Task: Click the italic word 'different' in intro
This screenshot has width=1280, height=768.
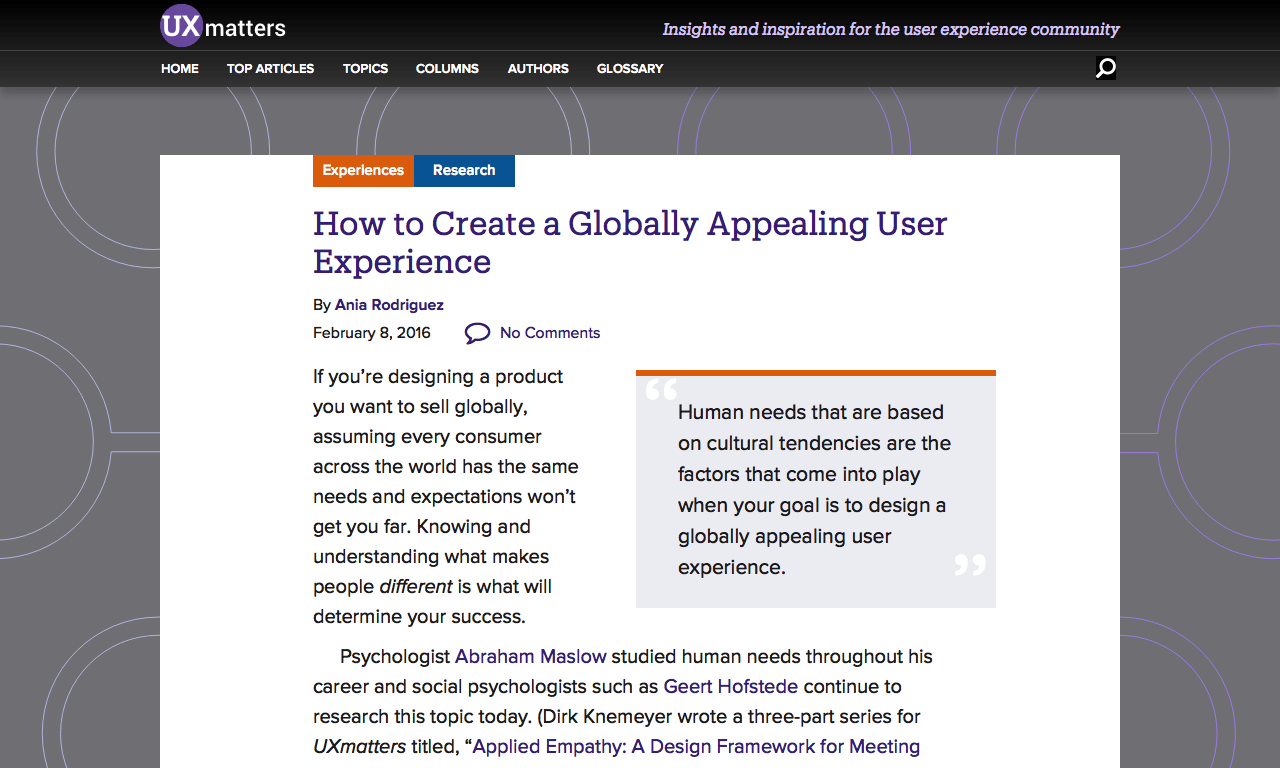Action: [416, 587]
